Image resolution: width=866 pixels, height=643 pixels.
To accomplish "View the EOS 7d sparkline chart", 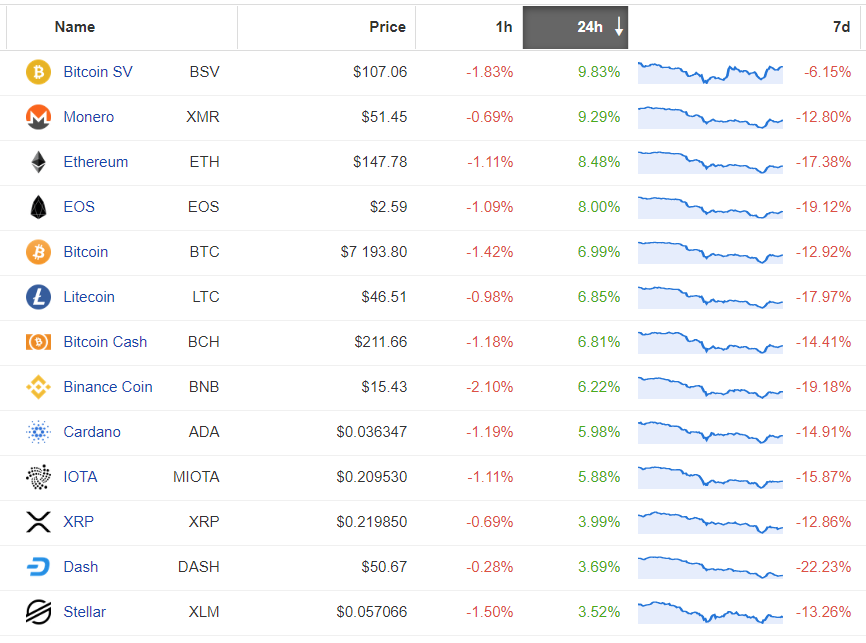I will pyautogui.click(x=710, y=208).
